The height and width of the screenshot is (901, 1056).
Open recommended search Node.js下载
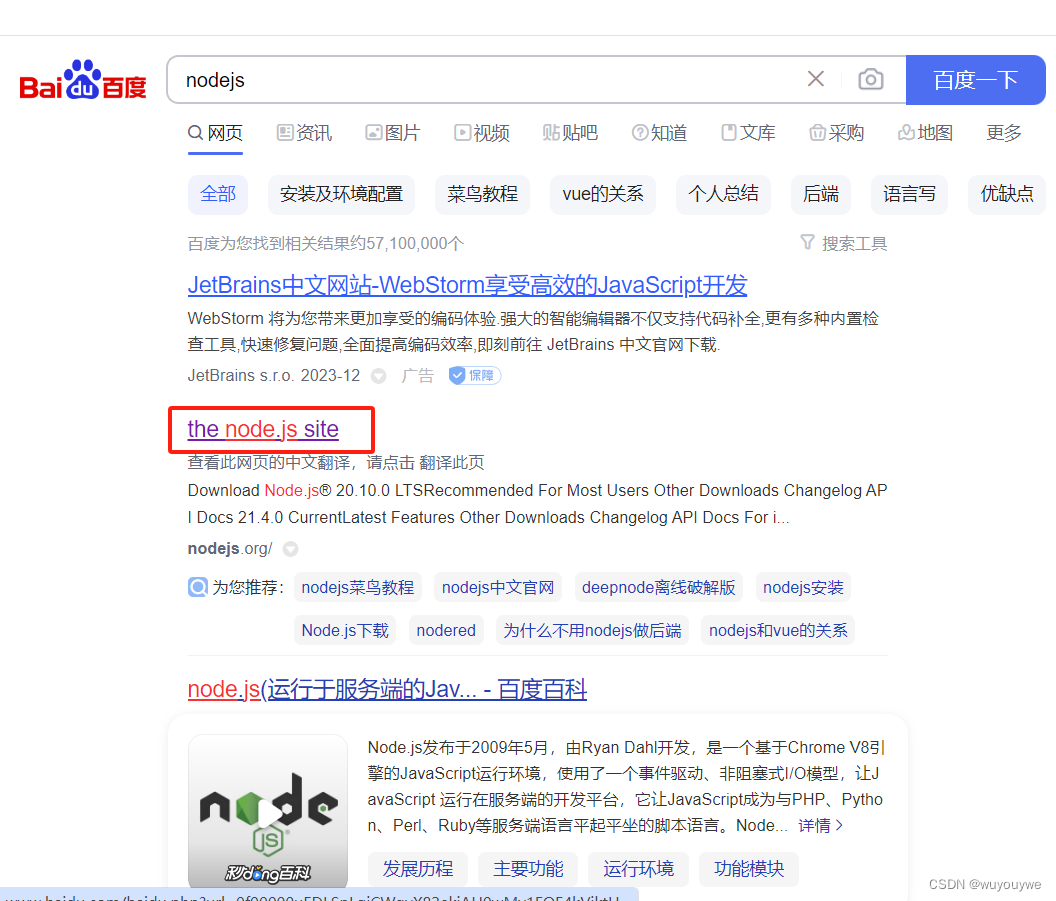[345, 630]
